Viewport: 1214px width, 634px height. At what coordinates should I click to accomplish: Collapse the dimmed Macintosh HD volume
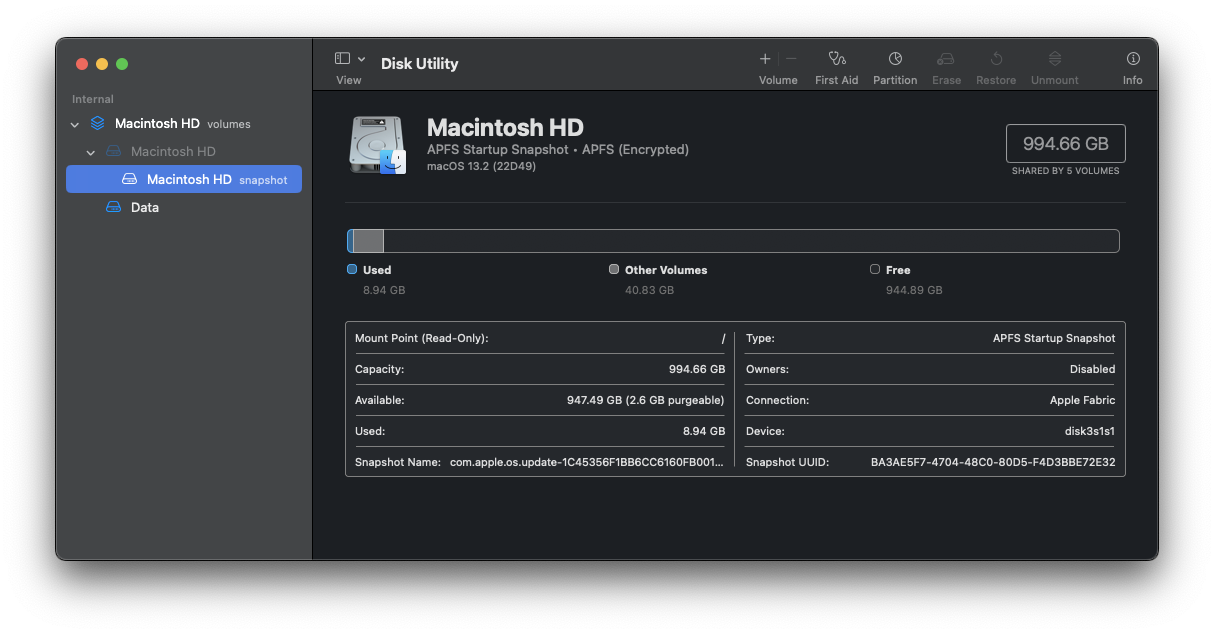coord(91,153)
